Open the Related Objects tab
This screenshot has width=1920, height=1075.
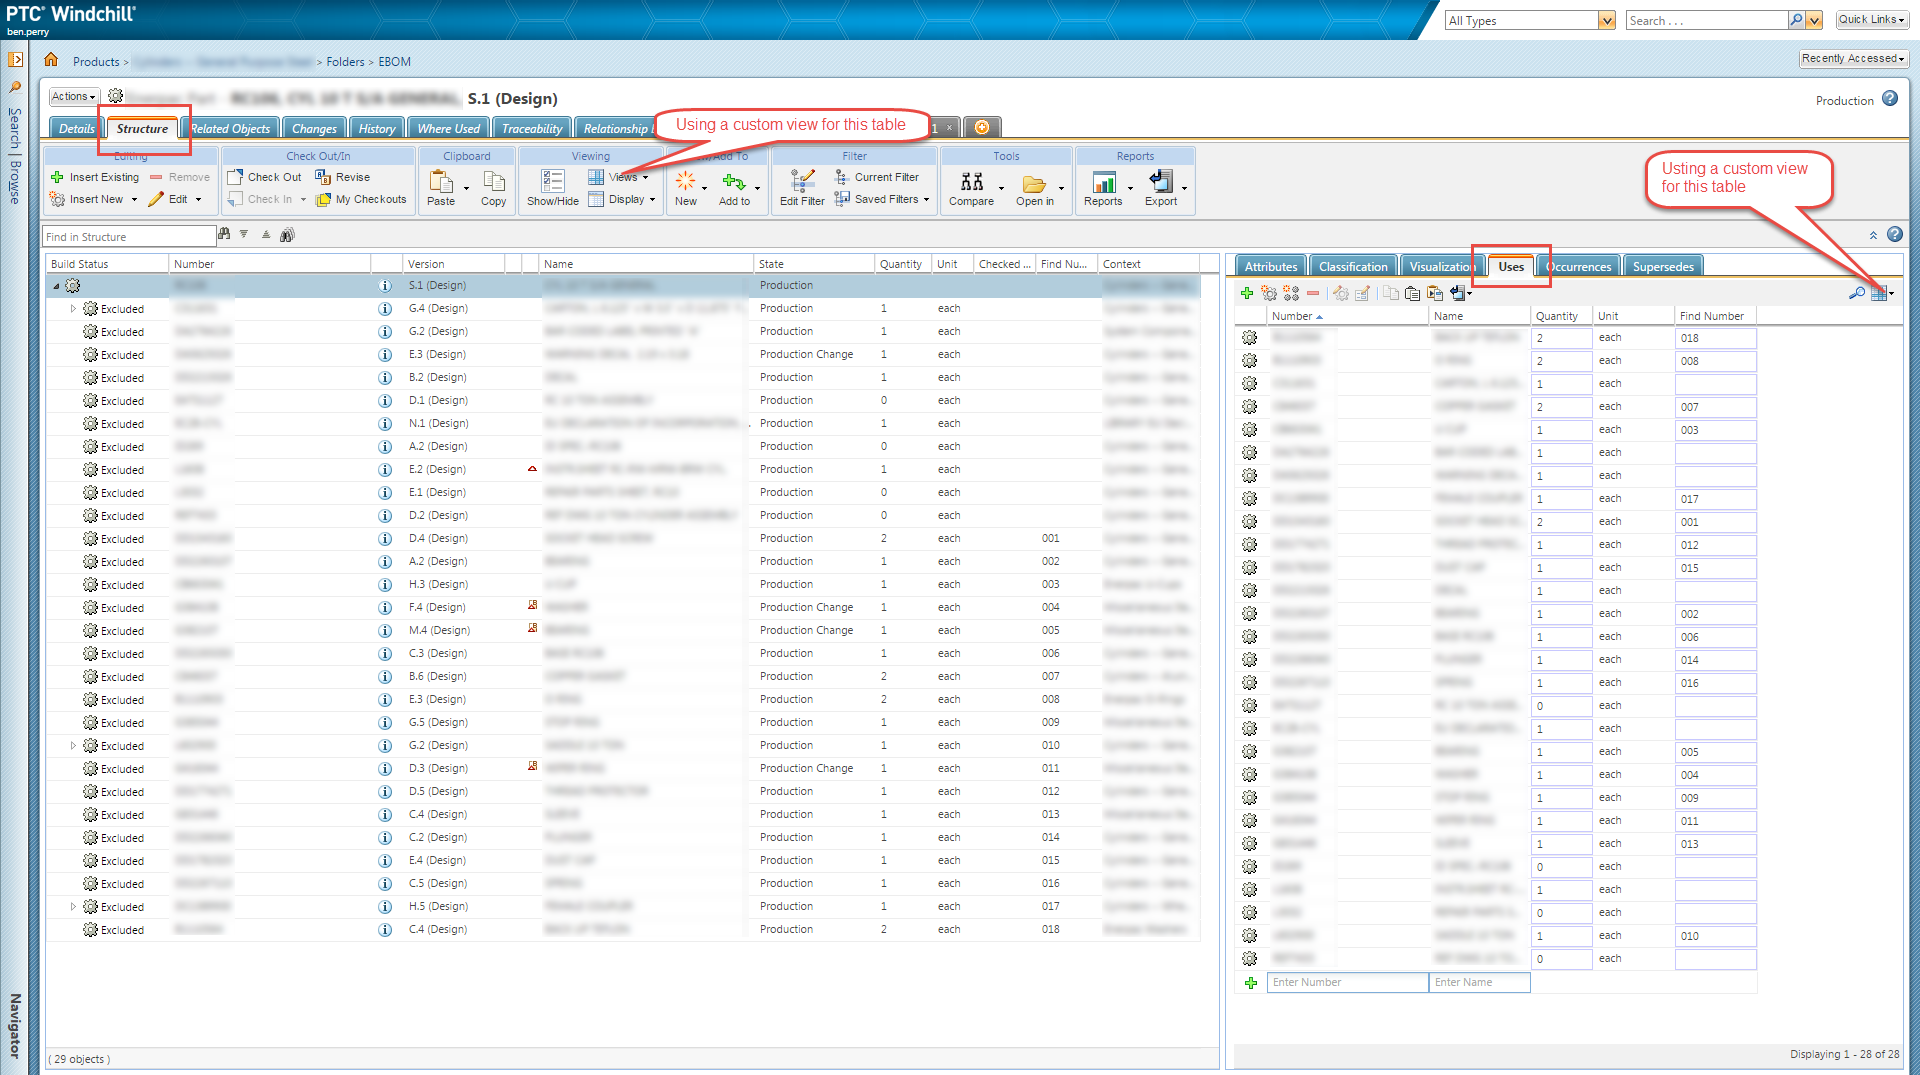(230, 128)
